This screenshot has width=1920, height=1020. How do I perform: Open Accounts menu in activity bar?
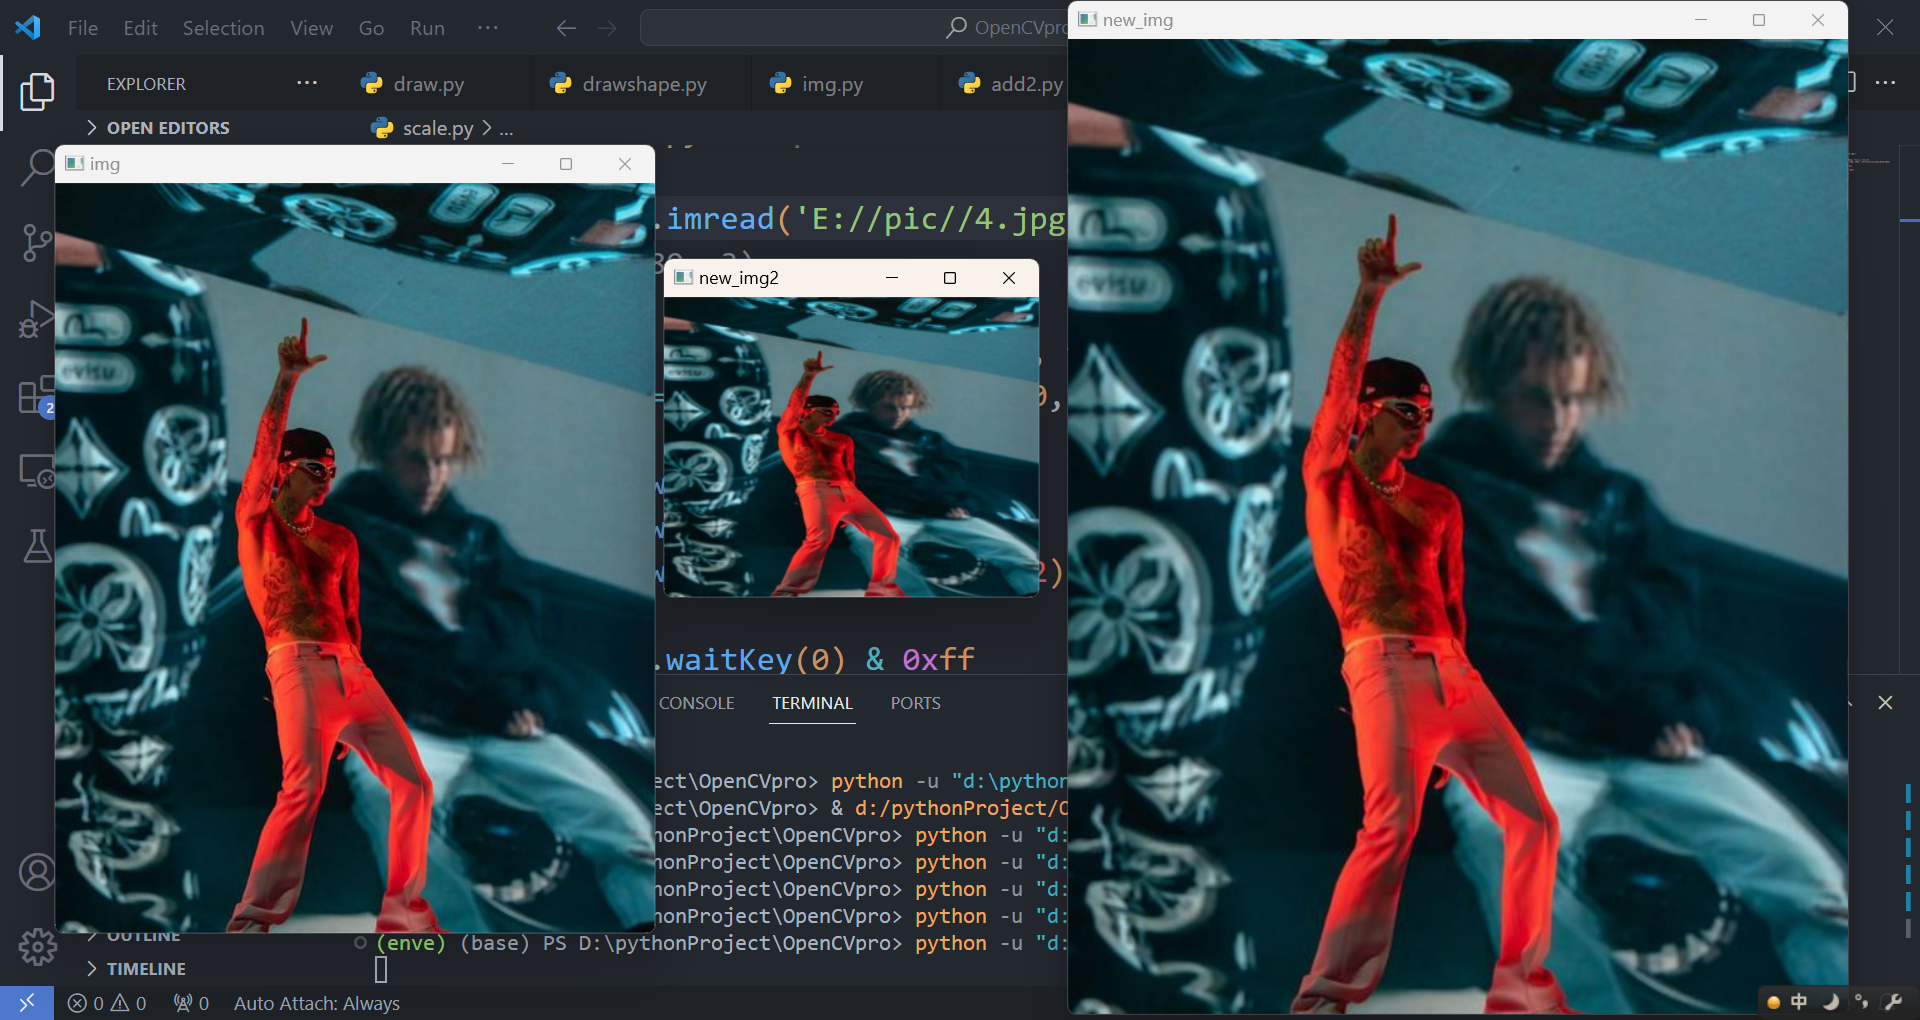tap(37, 872)
